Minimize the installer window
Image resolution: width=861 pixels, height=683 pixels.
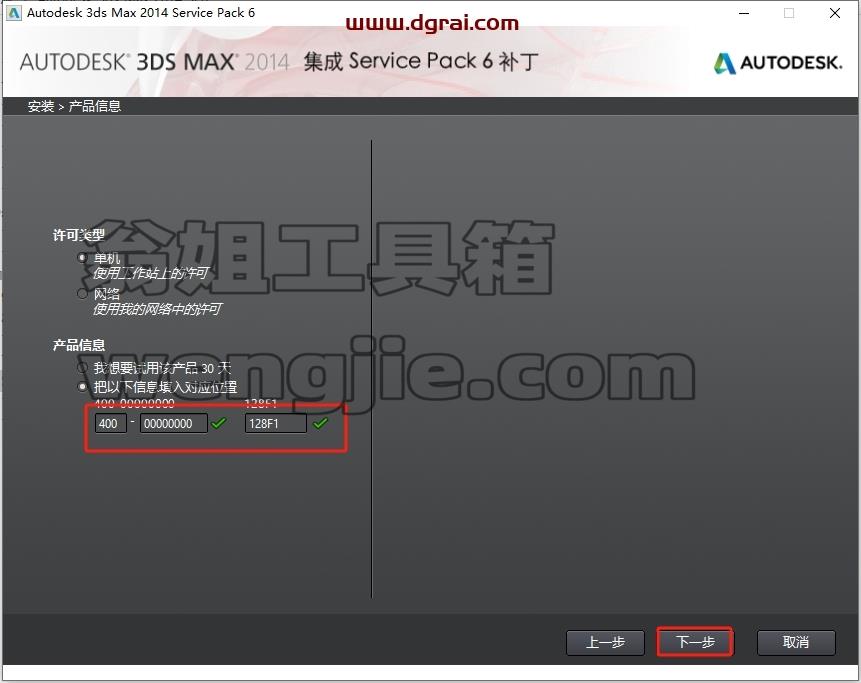[x=744, y=13]
